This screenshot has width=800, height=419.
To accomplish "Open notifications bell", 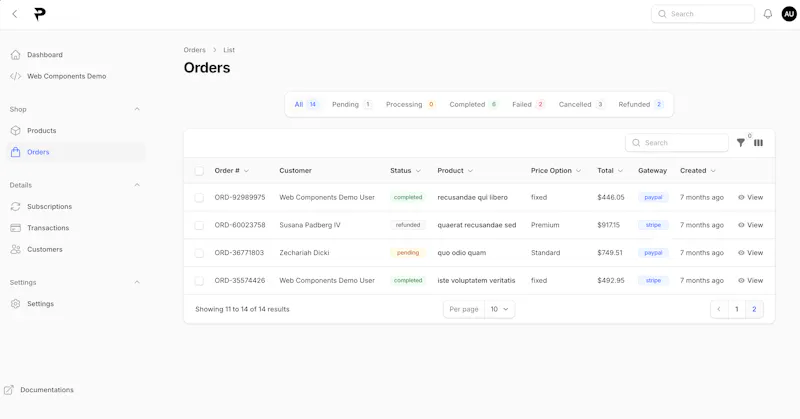I will click(x=767, y=14).
